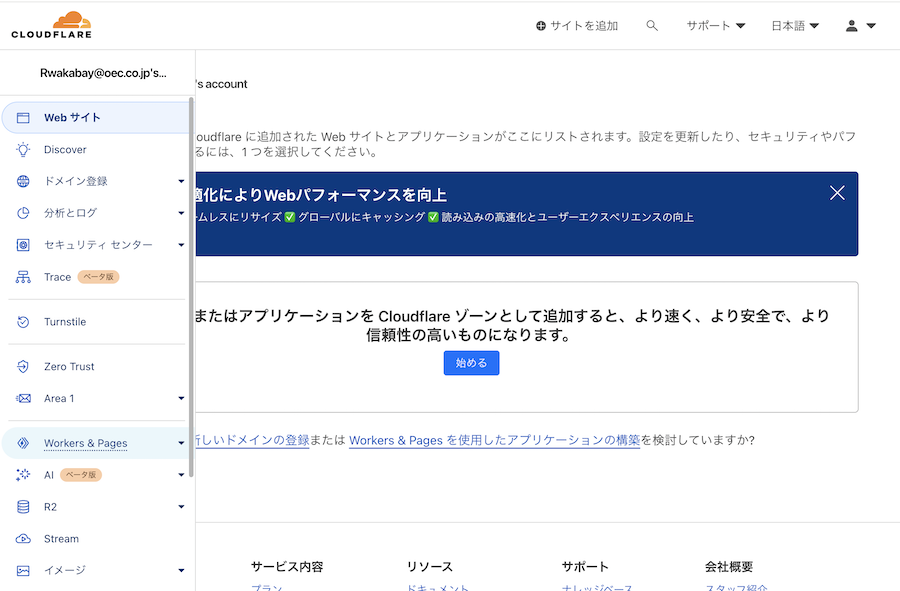The height and width of the screenshot is (591, 900).
Task: Click the Cloudflare logo
Action: (x=50, y=24)
